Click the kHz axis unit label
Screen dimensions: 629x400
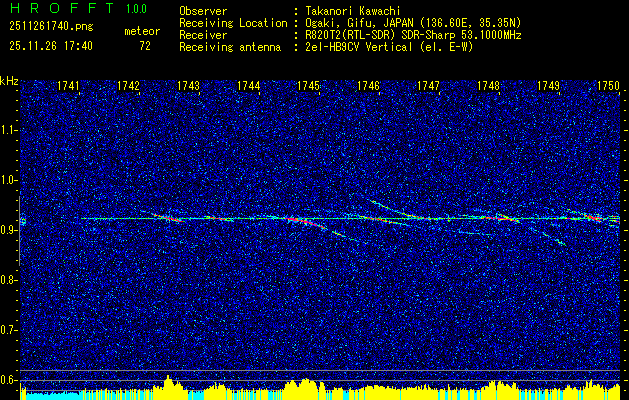pyautogui.click(x=9, y=81)
